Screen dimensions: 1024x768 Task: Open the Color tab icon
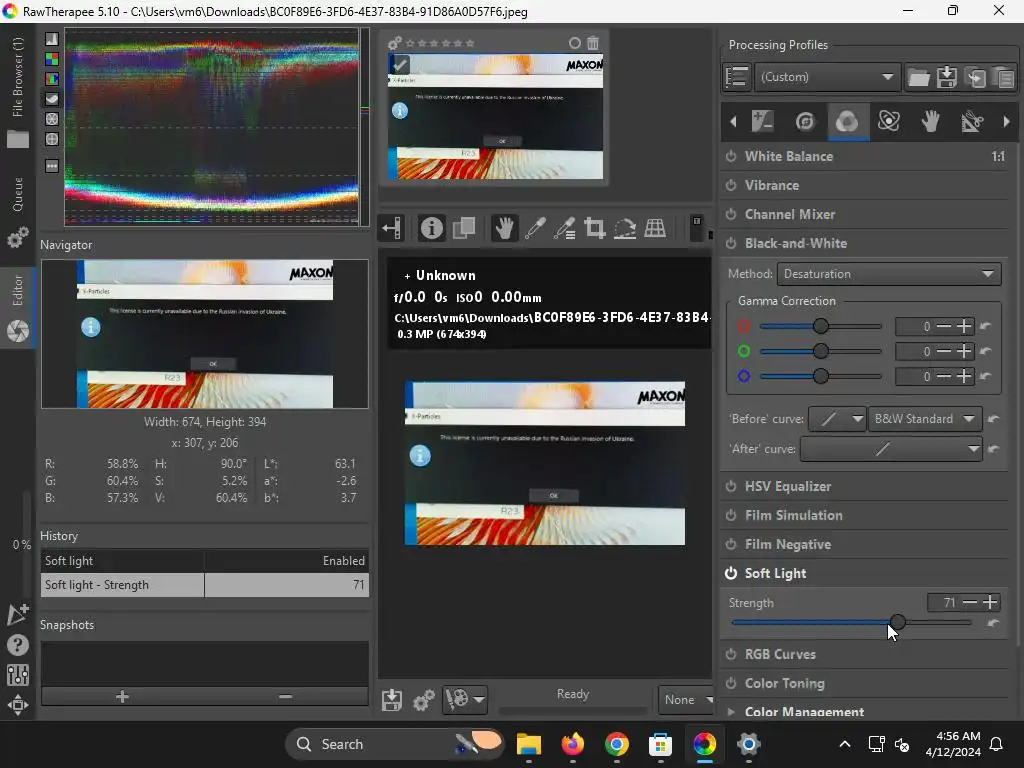847,121
